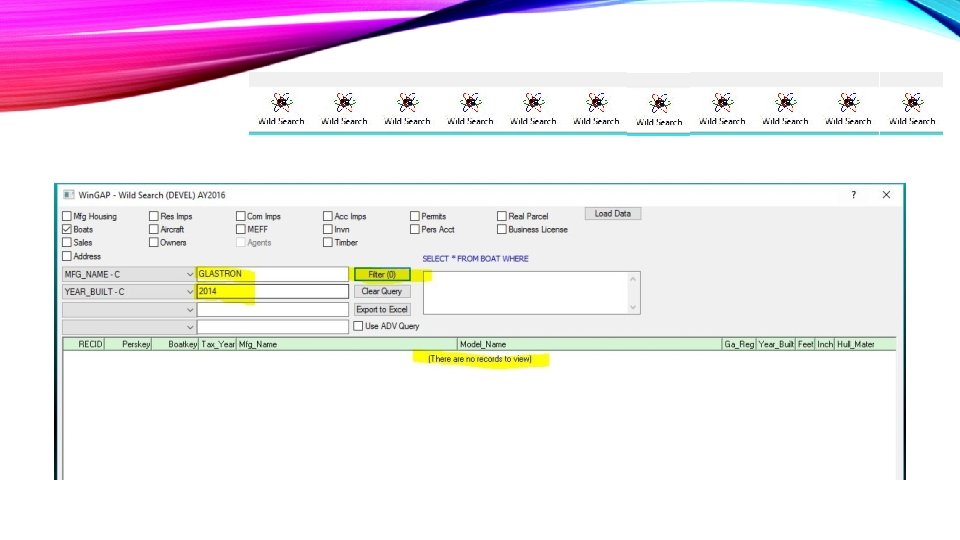Click the Clear Query button
This screenshot has height=540, width=960.
tap(382, 291)
